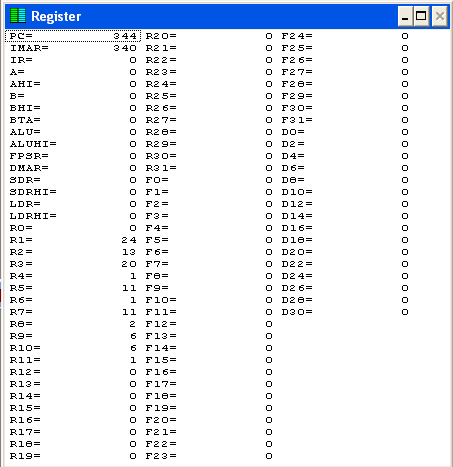Screen dimensions: 453x467
Task: Select the R2= register showing 13
Action: [x=73, y=252]
